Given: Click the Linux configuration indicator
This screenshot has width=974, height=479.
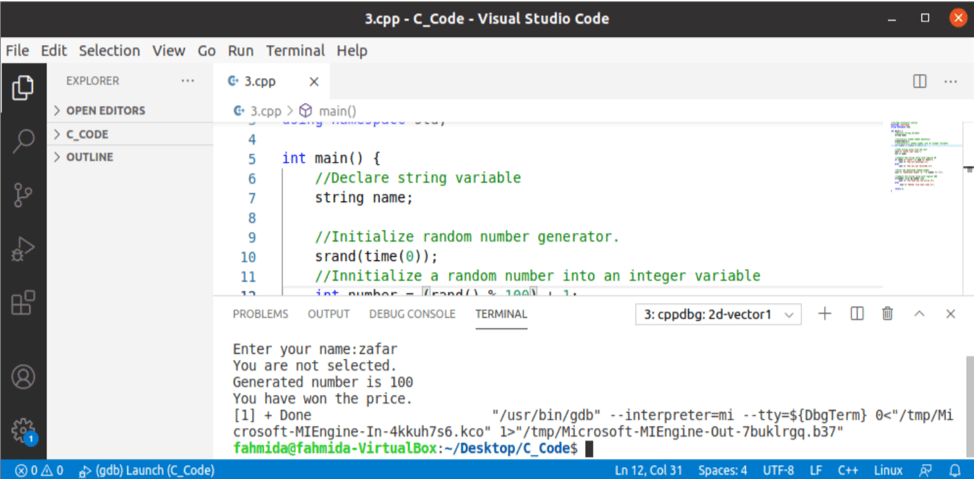Looking at the screenshot, I should coord(888,470).
